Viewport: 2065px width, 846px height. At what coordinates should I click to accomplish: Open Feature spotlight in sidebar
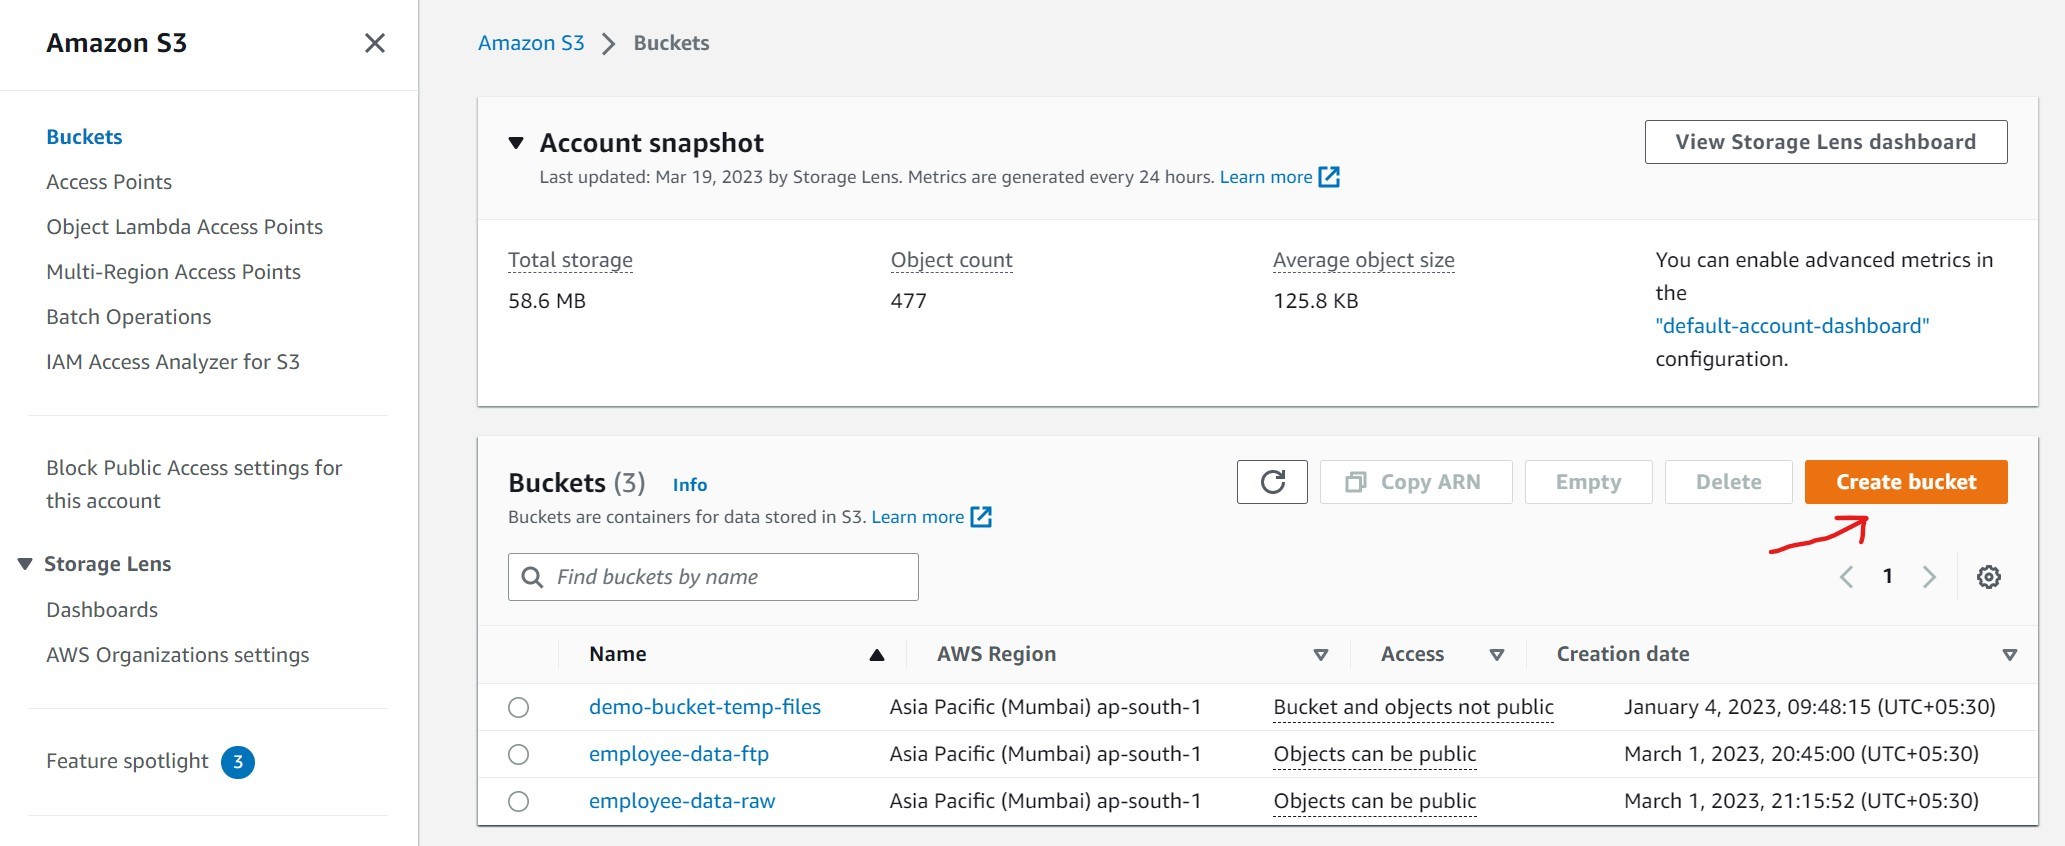pos(127,761)
